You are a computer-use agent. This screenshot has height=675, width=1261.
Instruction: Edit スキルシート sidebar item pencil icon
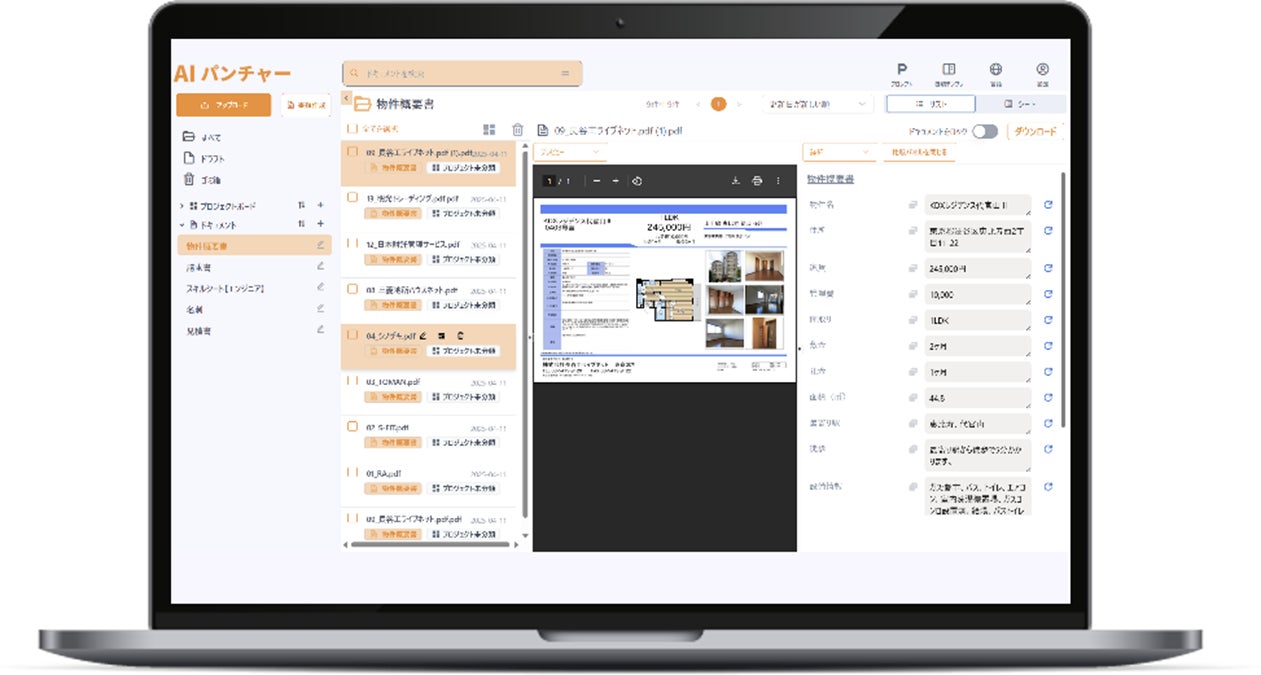(320, 288)
